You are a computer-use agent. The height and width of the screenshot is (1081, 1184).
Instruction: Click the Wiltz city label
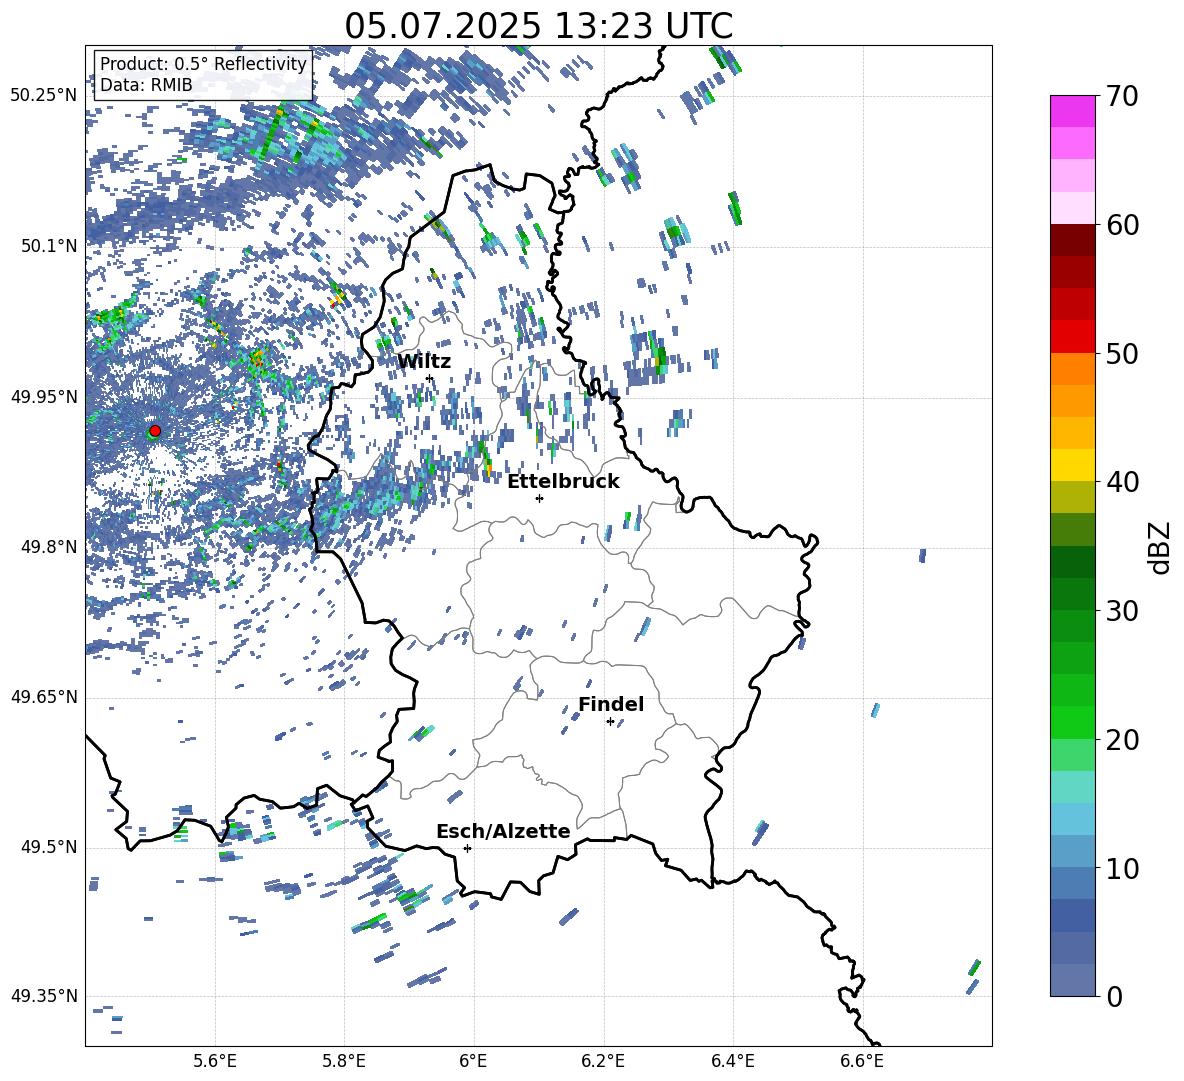424,362
